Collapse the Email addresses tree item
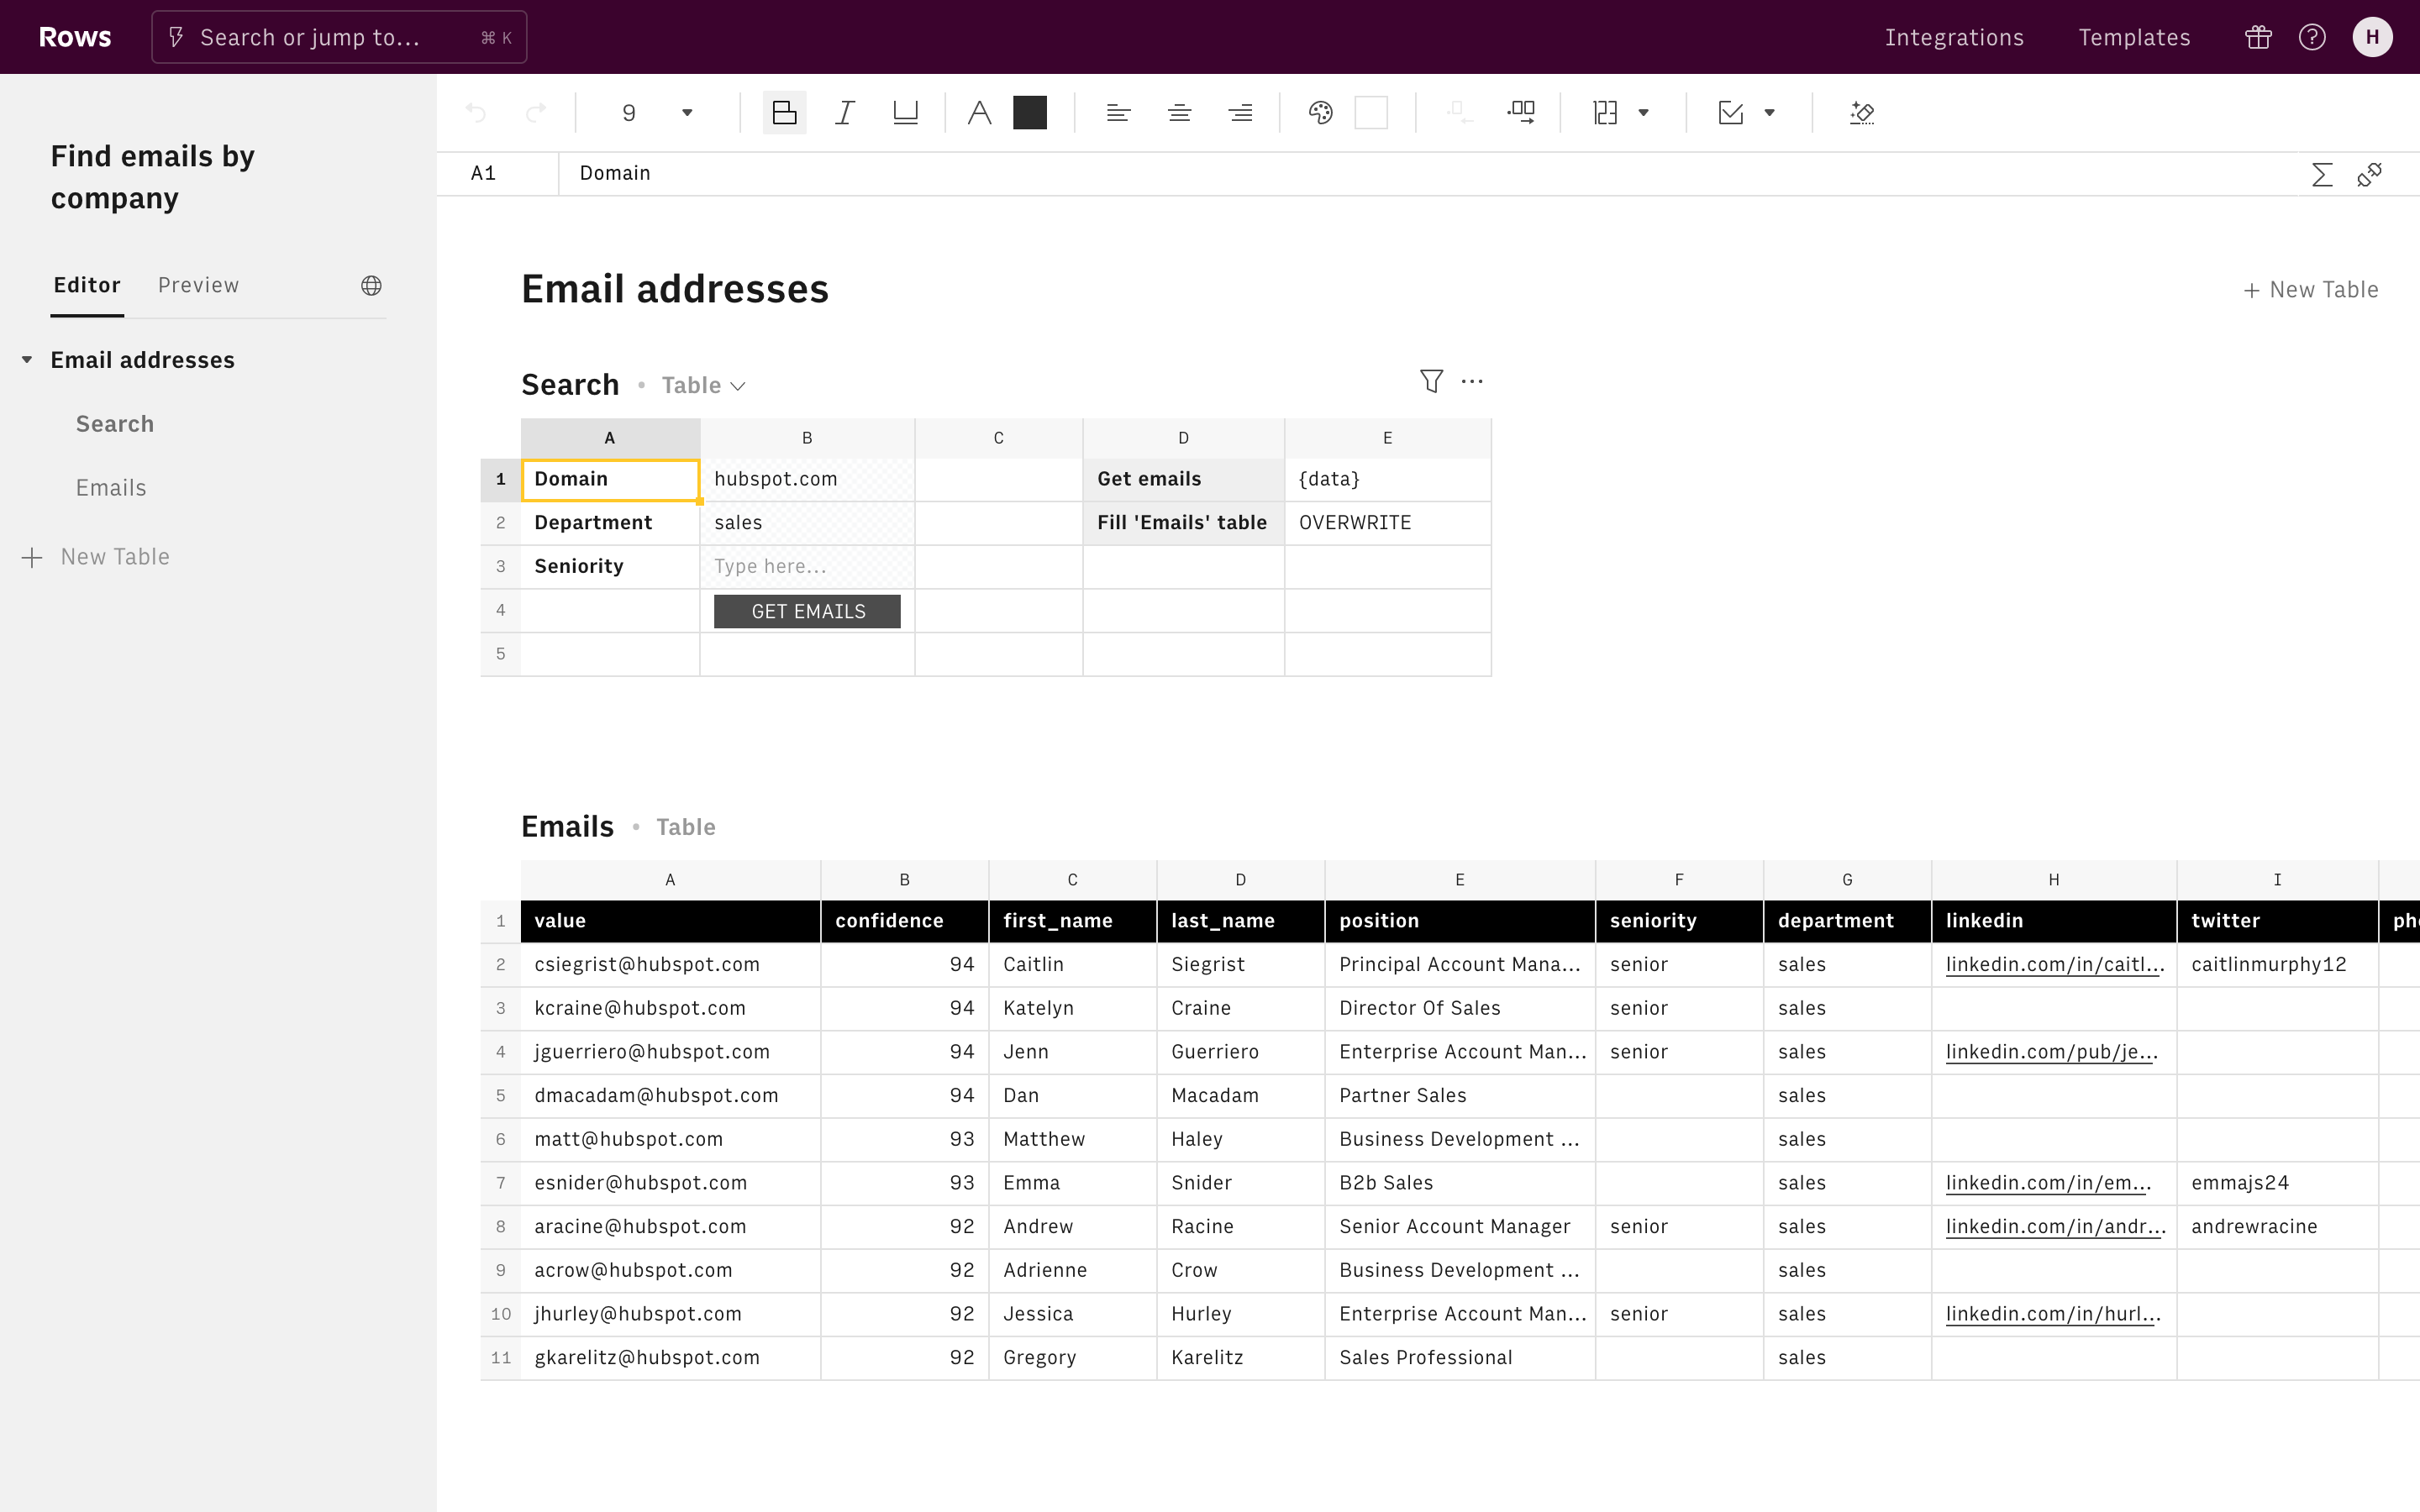Image resolution: width=2420 pixels, height=1512 pixels. click(27, 360)
